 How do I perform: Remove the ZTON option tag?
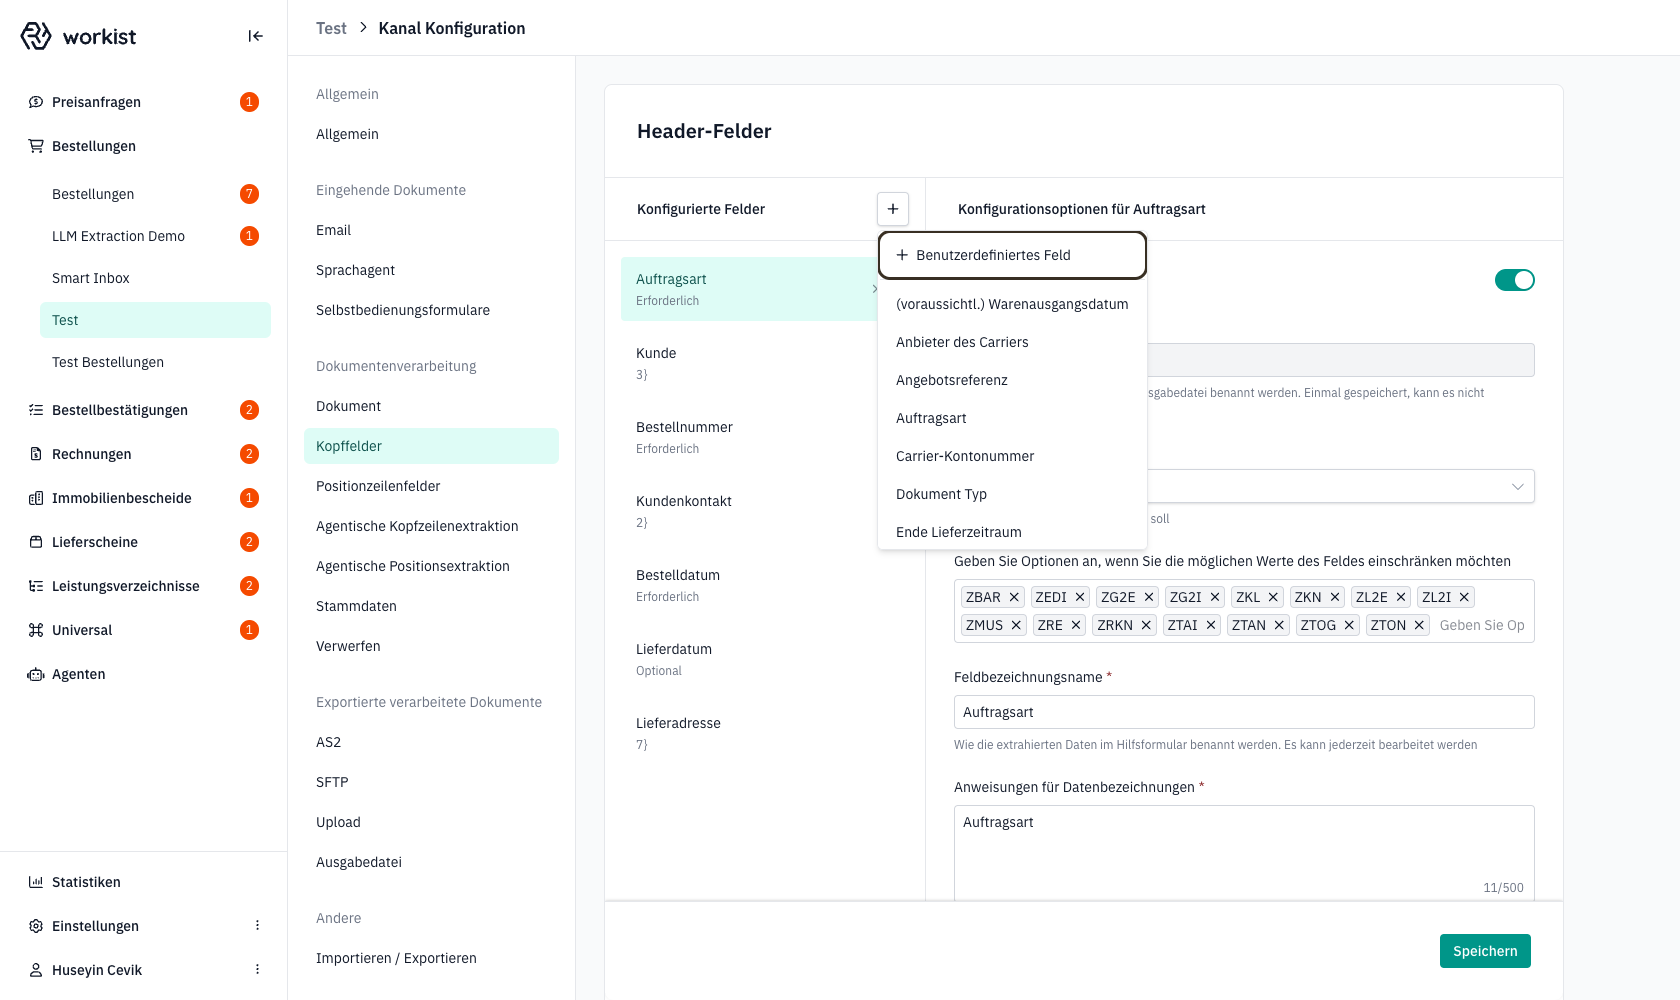tap(1419, 625)
